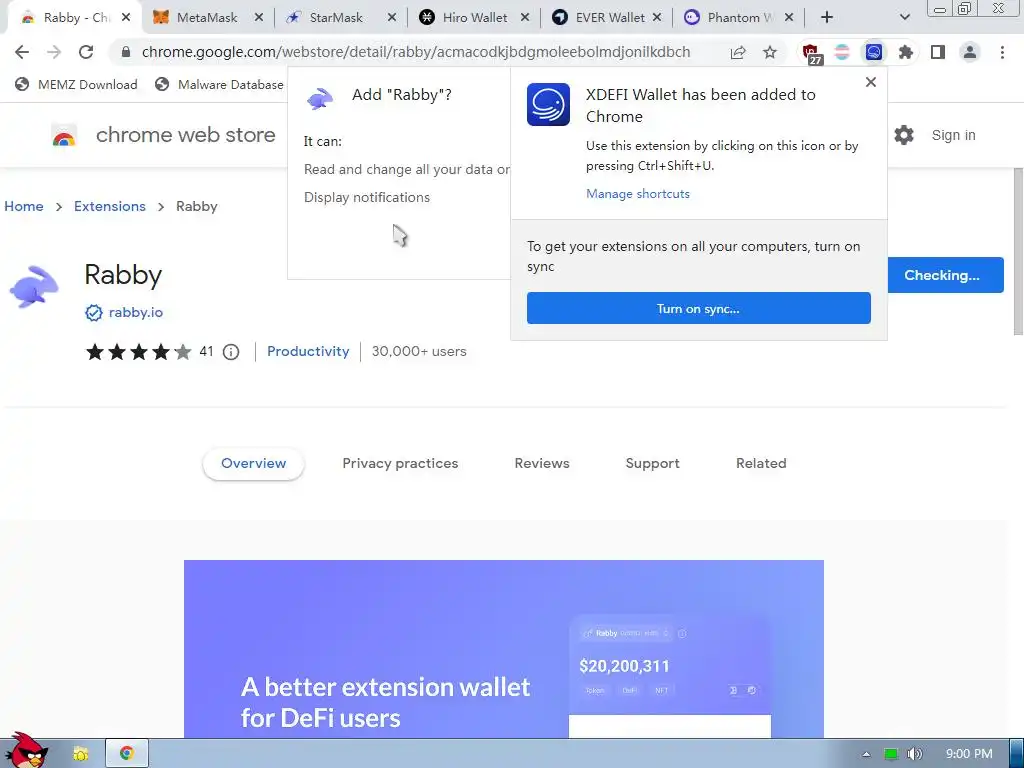
Task: Go back with the browser back arrow
Action: (x=22, y=52)
